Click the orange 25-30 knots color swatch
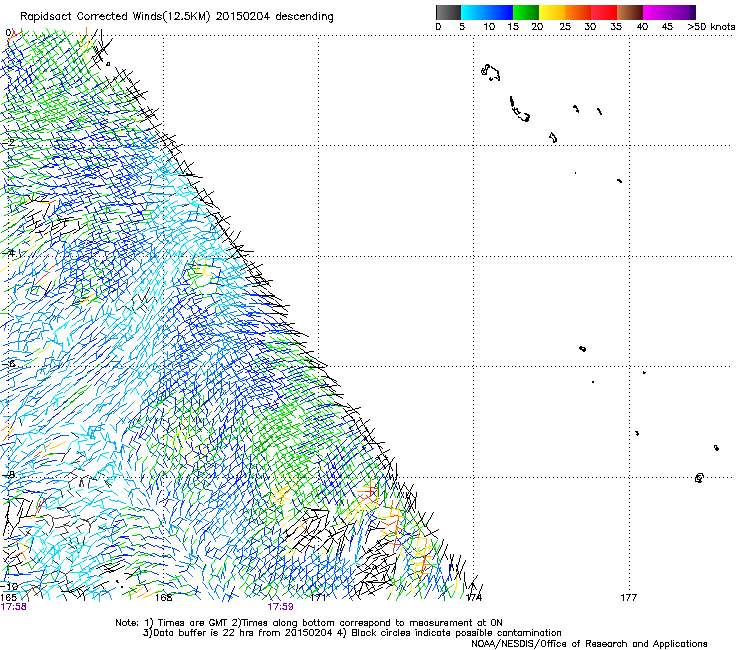The width and height of the screenshot is (740, 650). click(x=578, y=12)
